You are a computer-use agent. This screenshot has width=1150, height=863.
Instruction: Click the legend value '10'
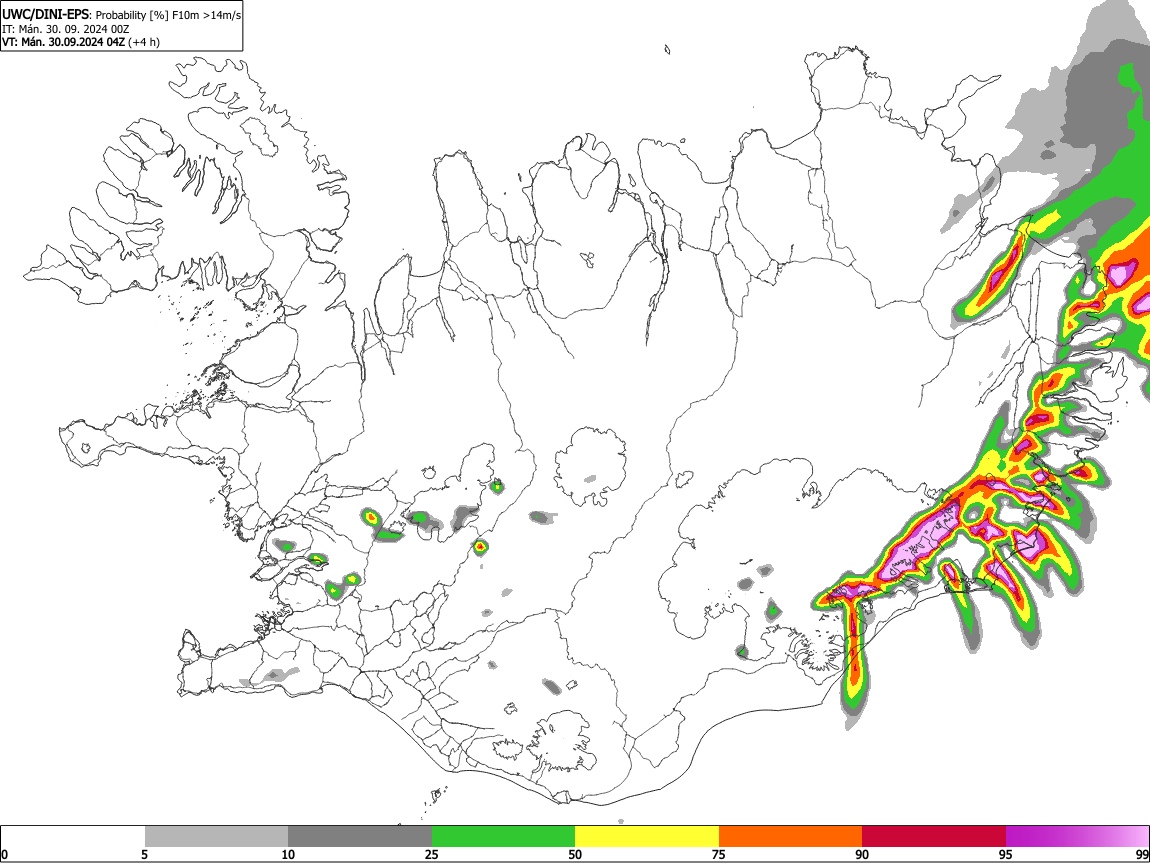pyautogui.click(x=288, y=854)
